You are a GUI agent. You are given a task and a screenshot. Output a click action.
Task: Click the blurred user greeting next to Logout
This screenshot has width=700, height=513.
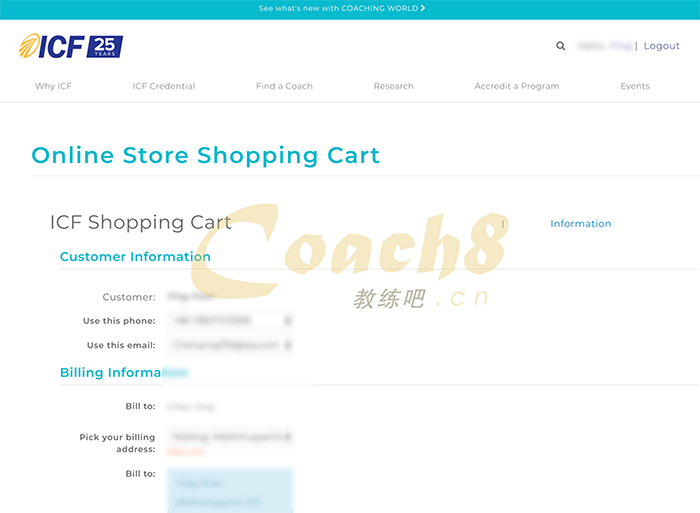tap(604, 46)
